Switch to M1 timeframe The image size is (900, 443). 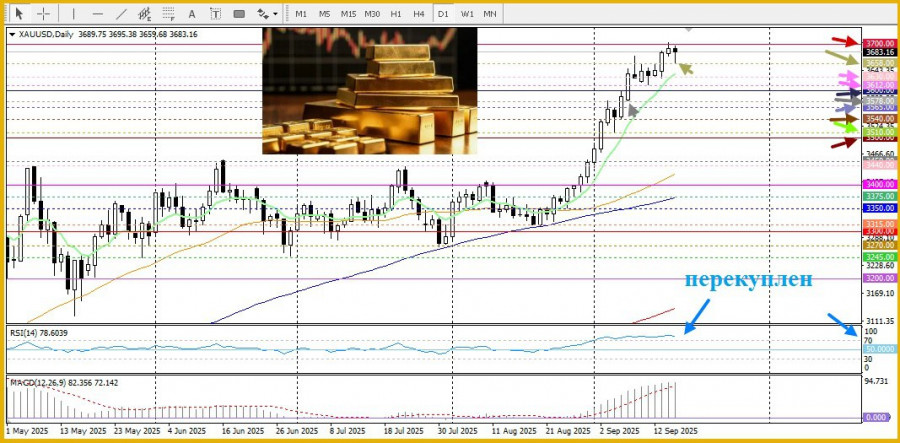(x=301, y=14)
